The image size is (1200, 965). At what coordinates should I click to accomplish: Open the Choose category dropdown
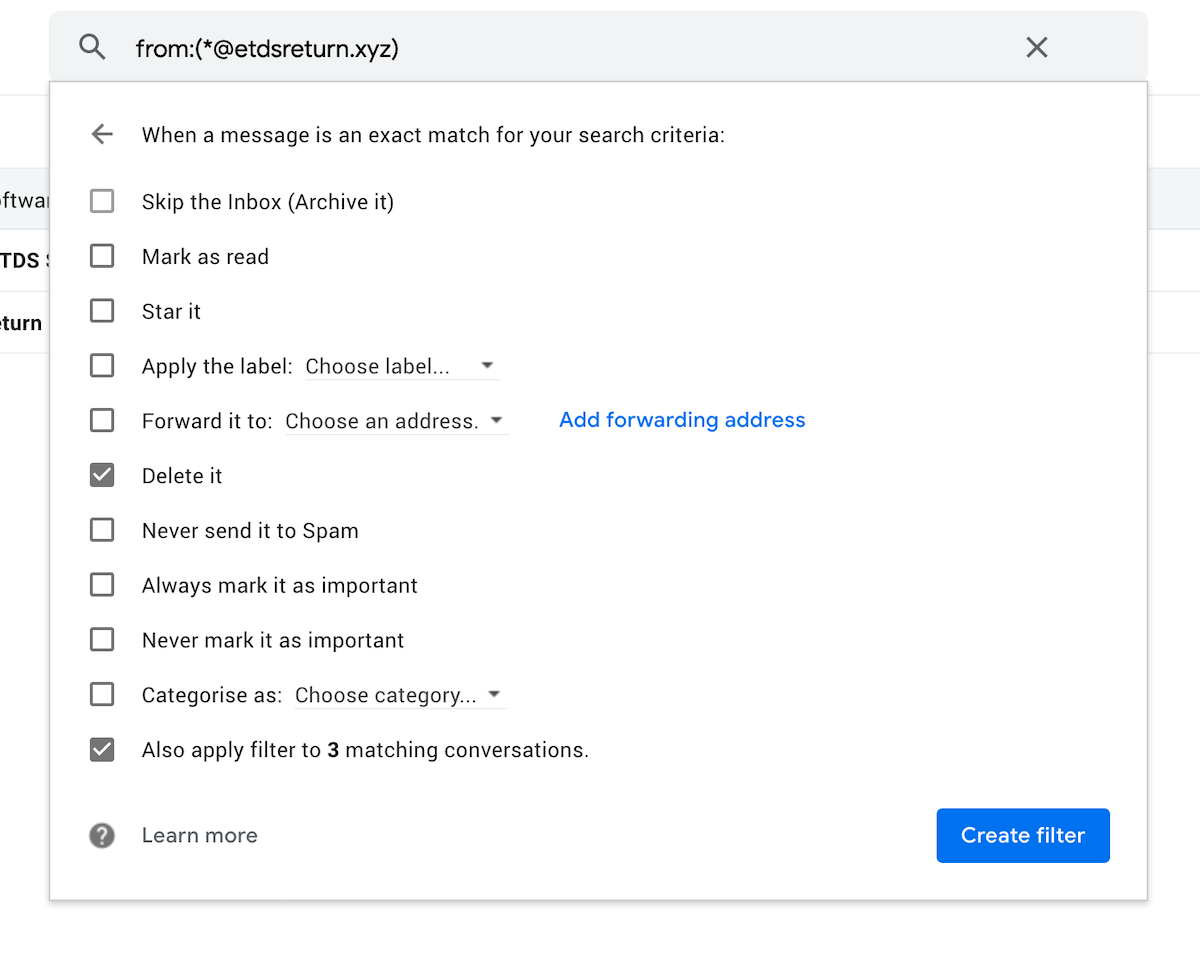pyautogui.click(x=399, y=694)
